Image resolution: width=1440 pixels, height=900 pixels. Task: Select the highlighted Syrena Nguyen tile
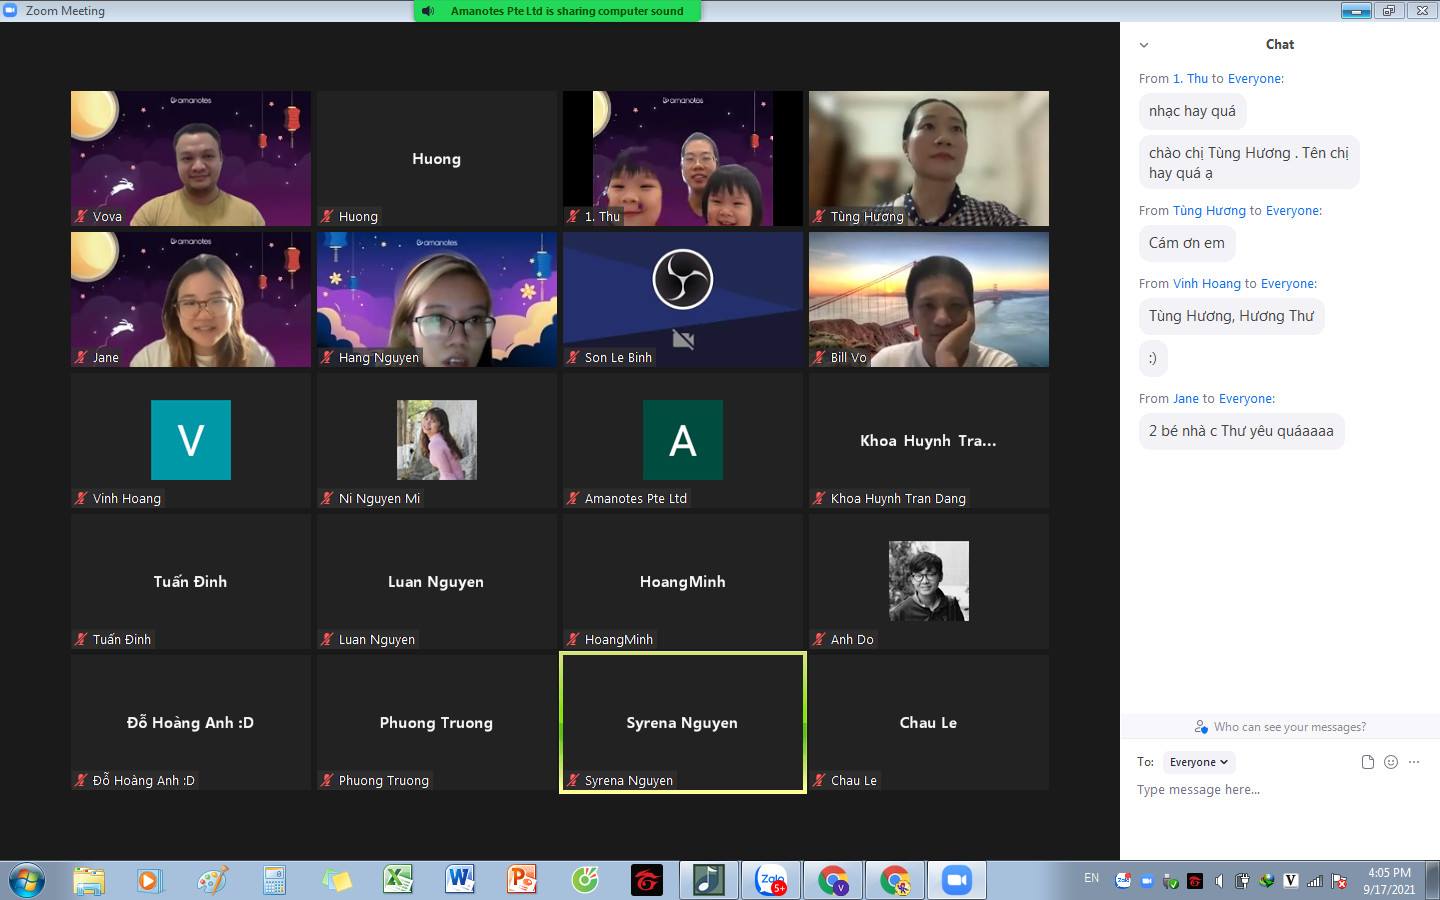coord(683,722)
